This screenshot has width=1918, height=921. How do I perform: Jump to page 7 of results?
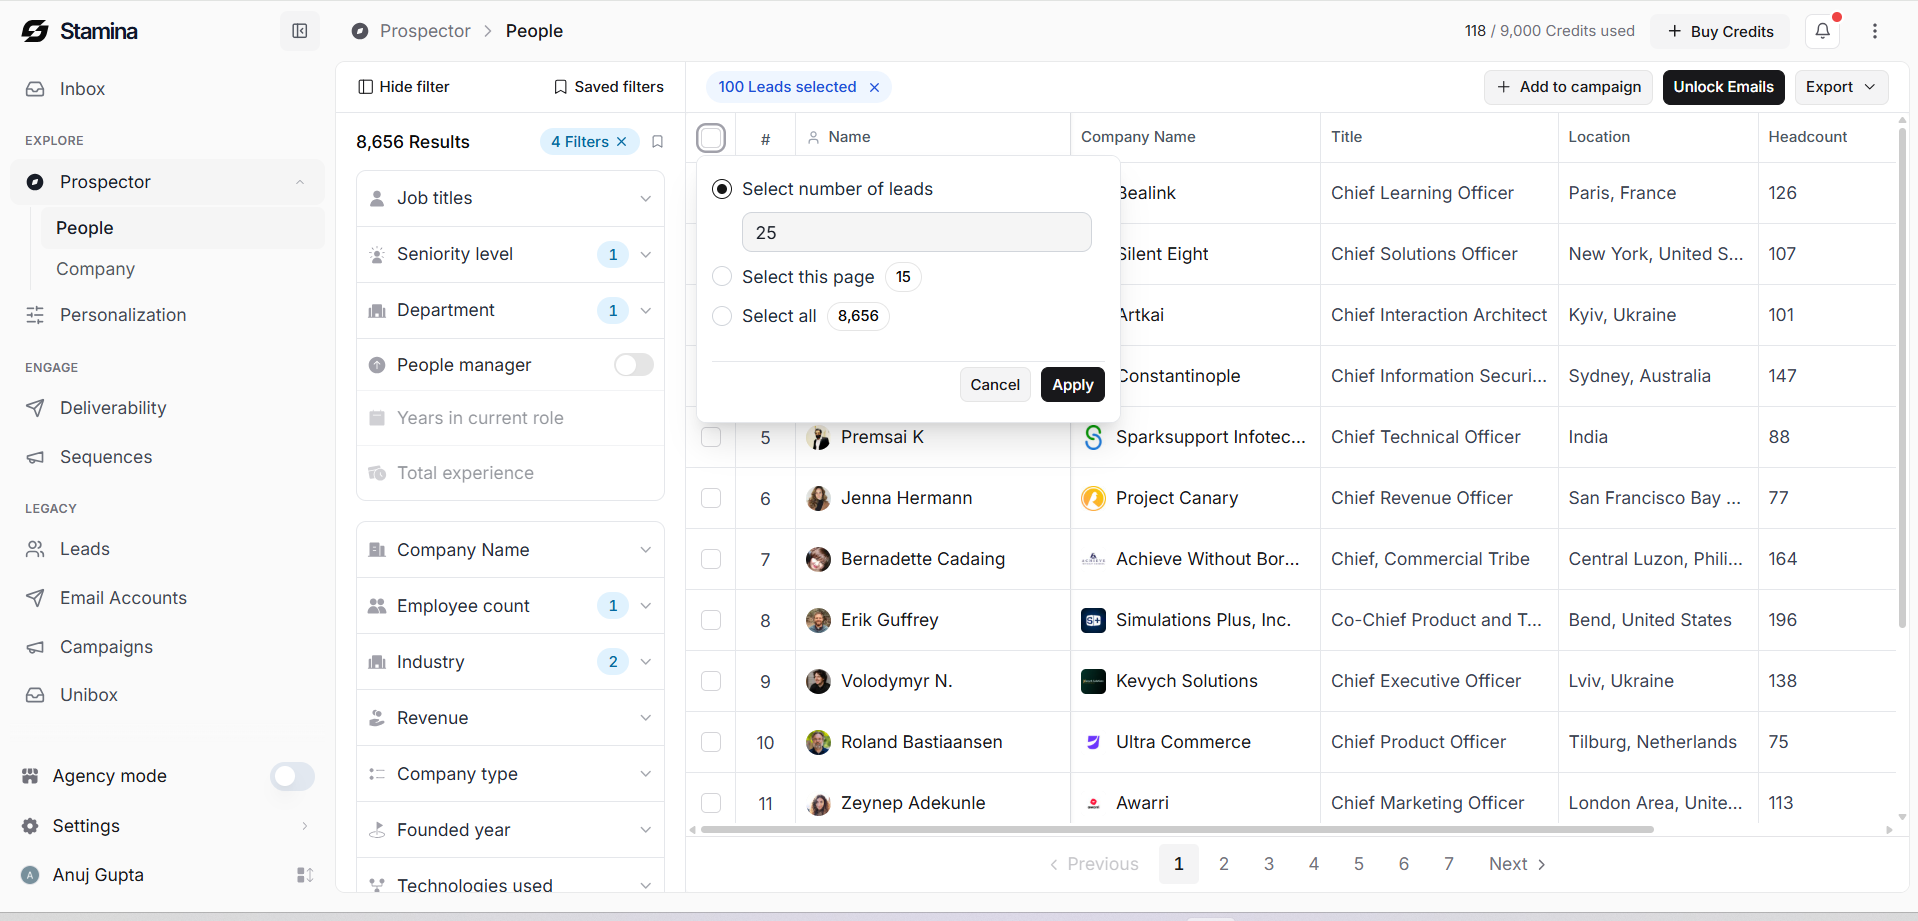click(x=1449, y=864)
